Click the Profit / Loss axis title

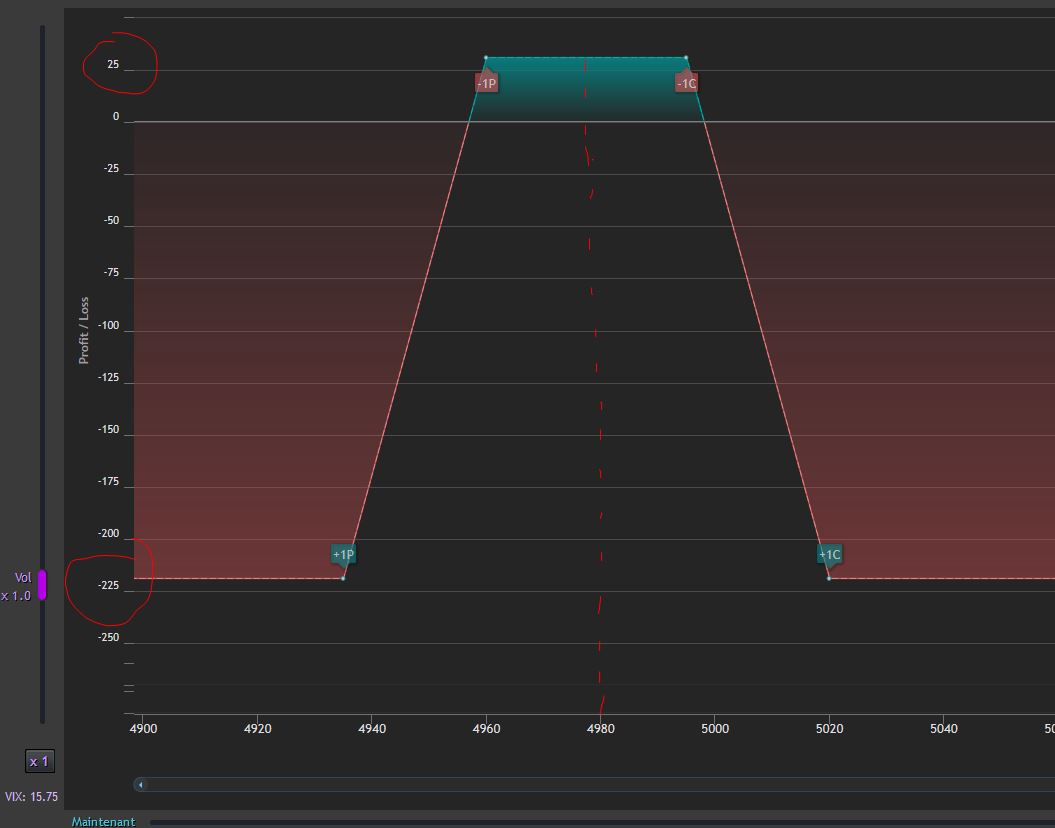[83, 330]
